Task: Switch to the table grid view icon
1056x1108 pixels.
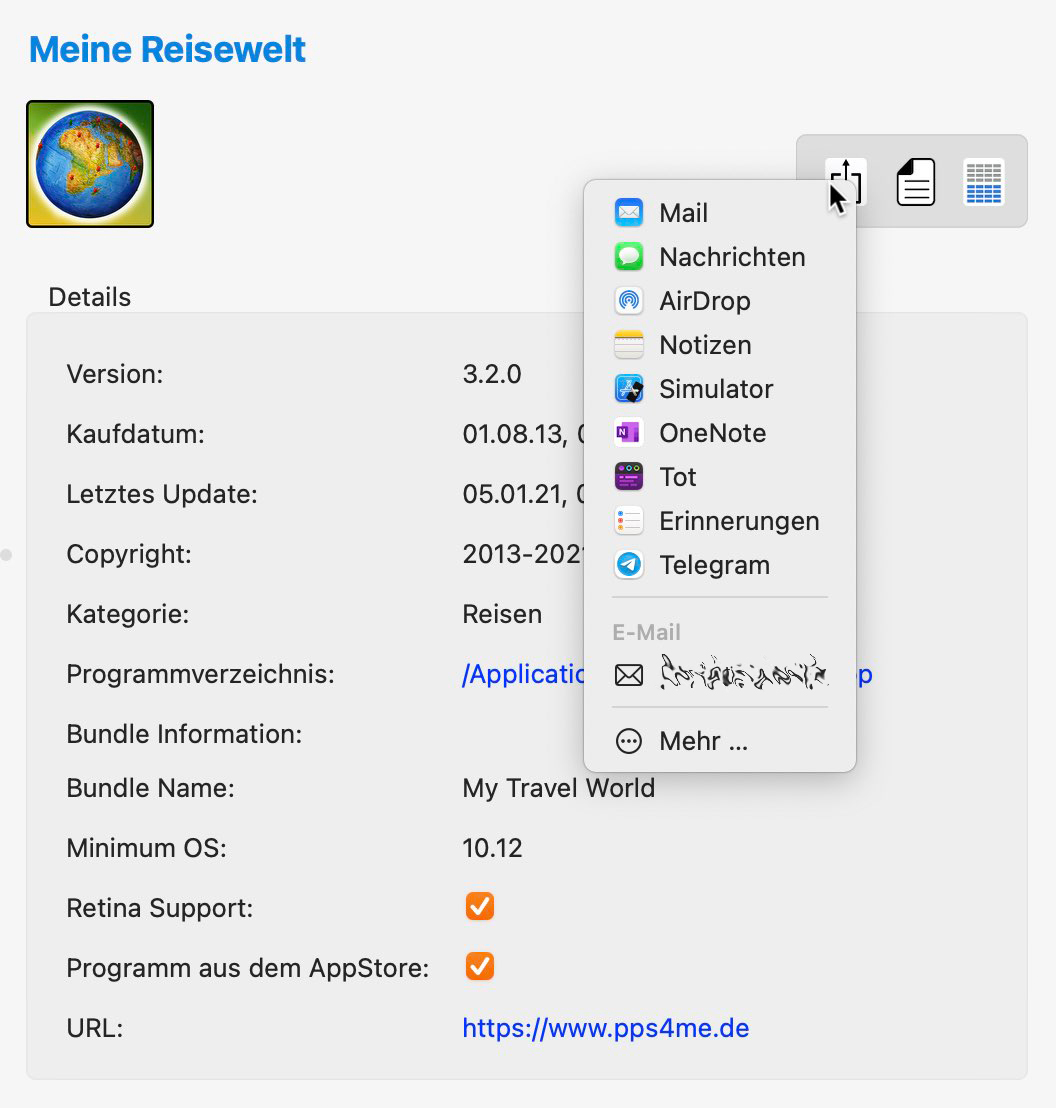Action: (983, 182)
